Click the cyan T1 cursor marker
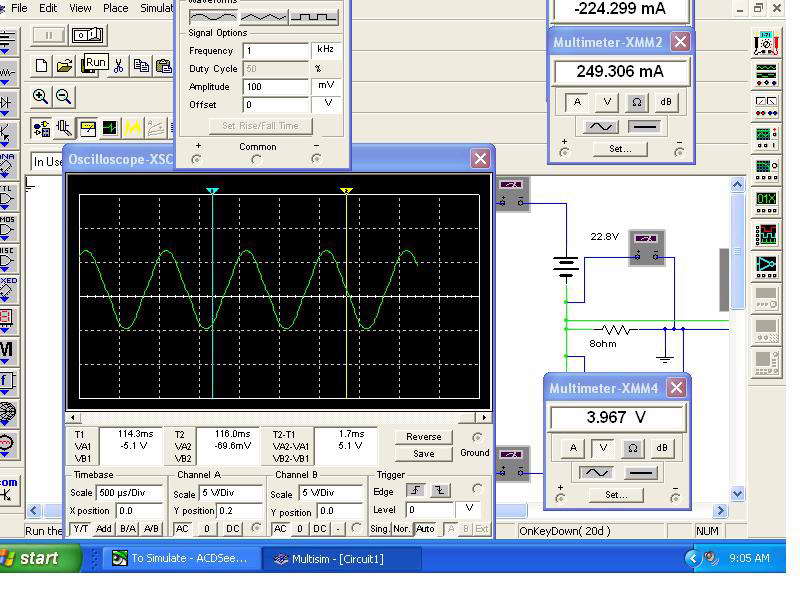800x600 pixels. [x=212, y=190]
